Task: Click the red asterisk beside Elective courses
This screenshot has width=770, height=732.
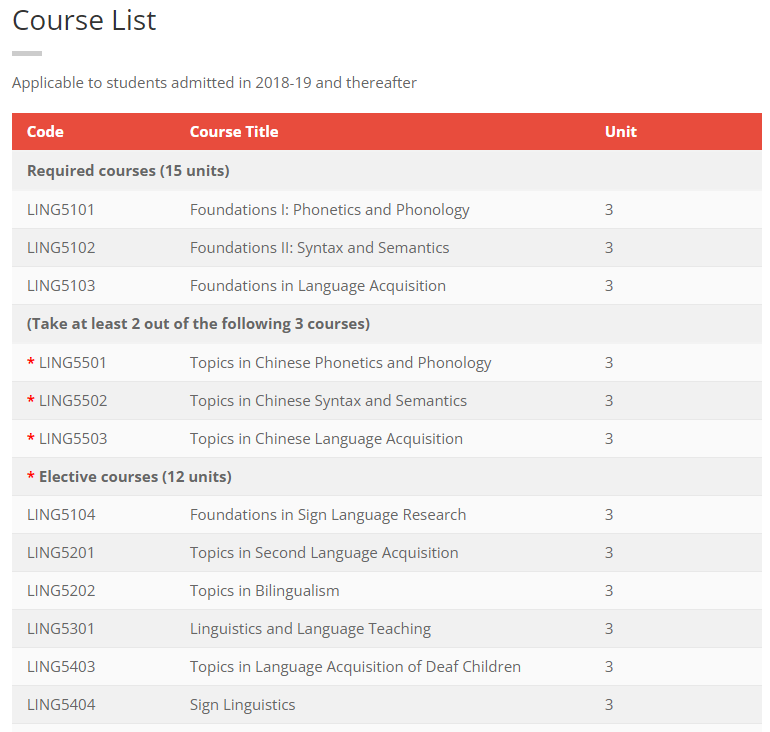Action: tap(31, 477)
